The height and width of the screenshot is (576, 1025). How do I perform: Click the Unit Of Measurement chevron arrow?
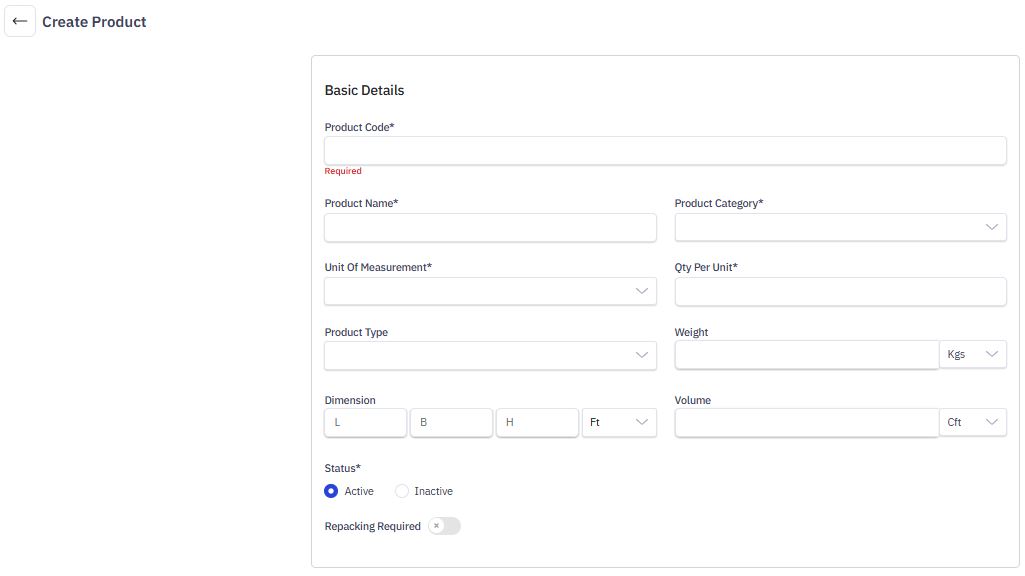click(x=642, y=292)
